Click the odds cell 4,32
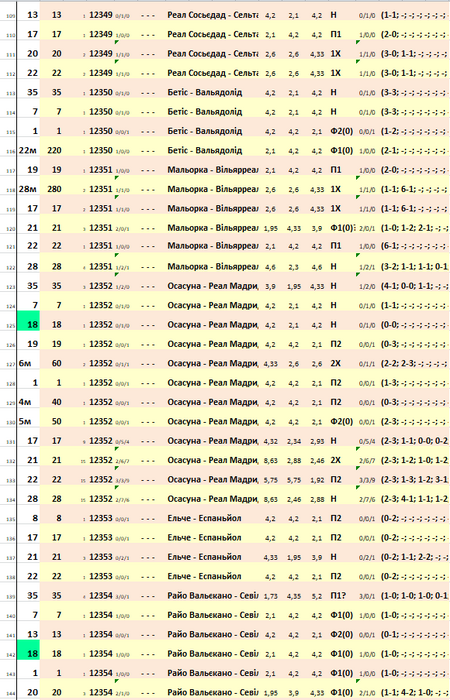The width and height of the screenshot is (450, 700). pyautogui.click(x=270, y=441)
